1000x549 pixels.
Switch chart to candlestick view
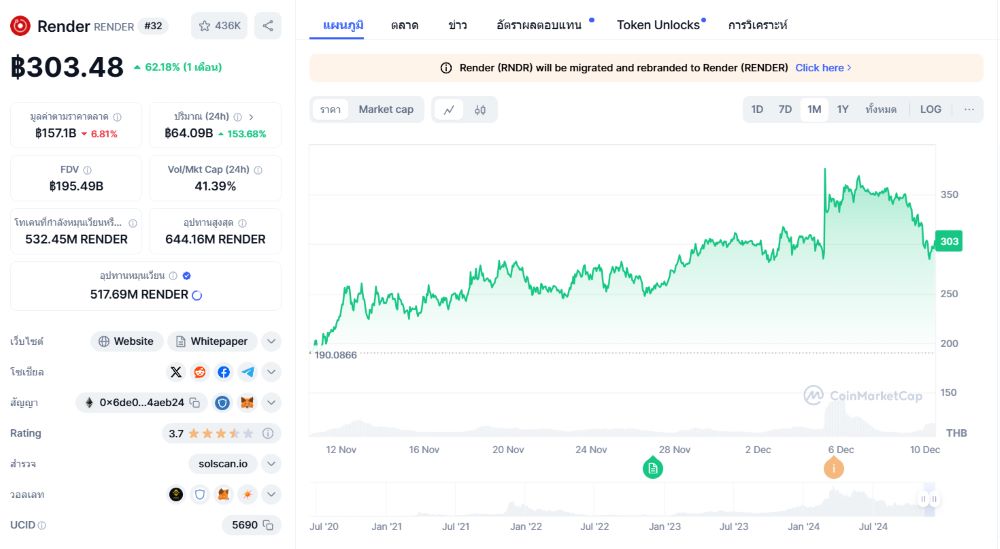pos(480,110)
